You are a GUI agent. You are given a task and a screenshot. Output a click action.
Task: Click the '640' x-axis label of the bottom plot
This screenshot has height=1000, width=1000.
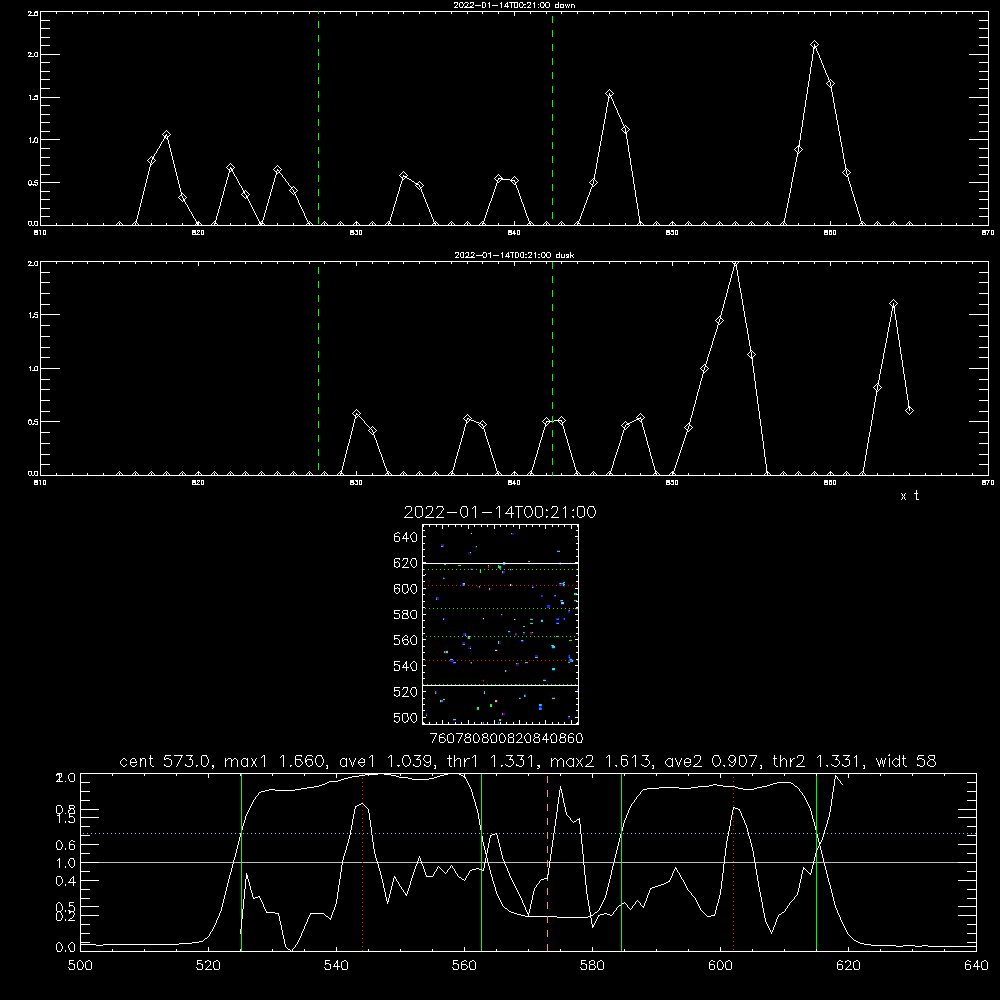point(976,966)
